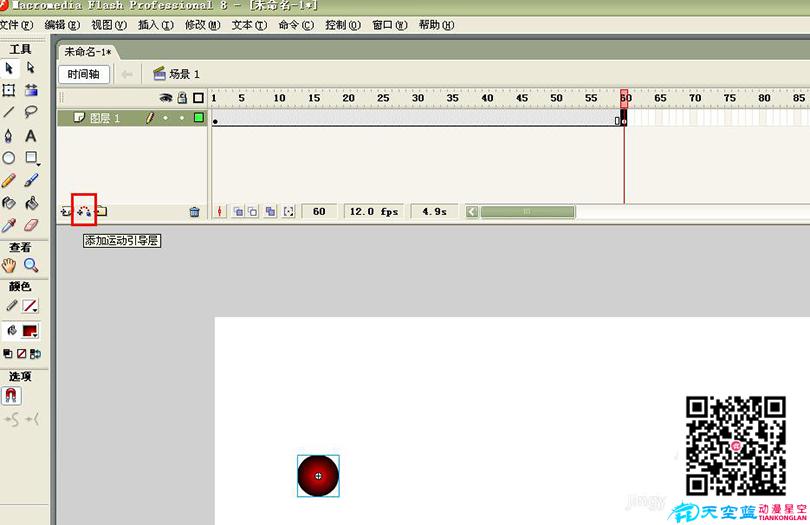This screenshot has height=525, width=810.
Task: Open the stroke color swatch
Action: click(x=30, y=306)
